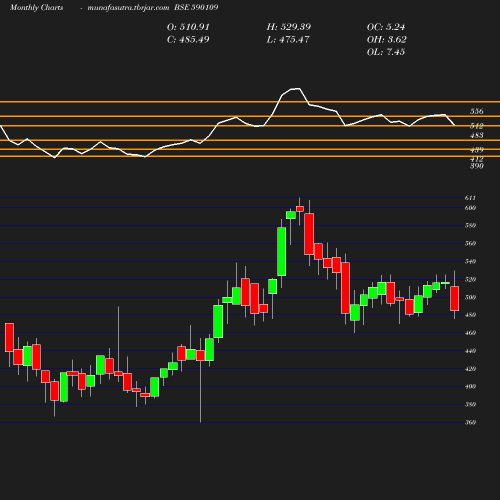Click the 560 price axis label
Screen dimensions: 500x500
[x=470, y=243]
